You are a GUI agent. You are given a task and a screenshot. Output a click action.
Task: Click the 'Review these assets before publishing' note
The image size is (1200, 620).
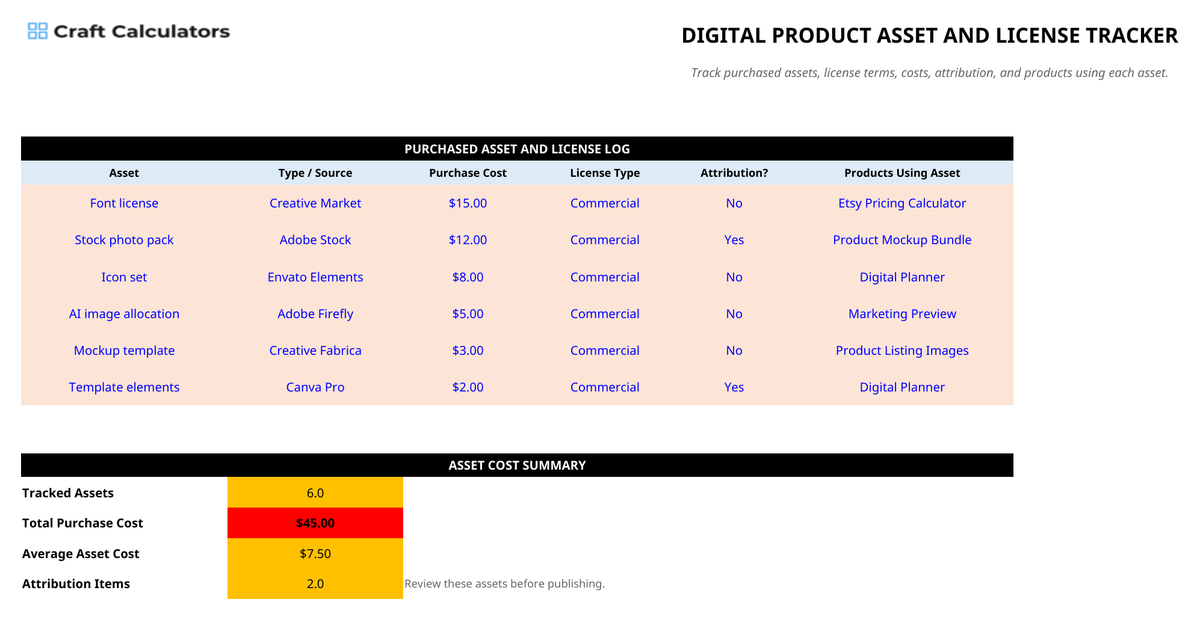pos(505,584)
